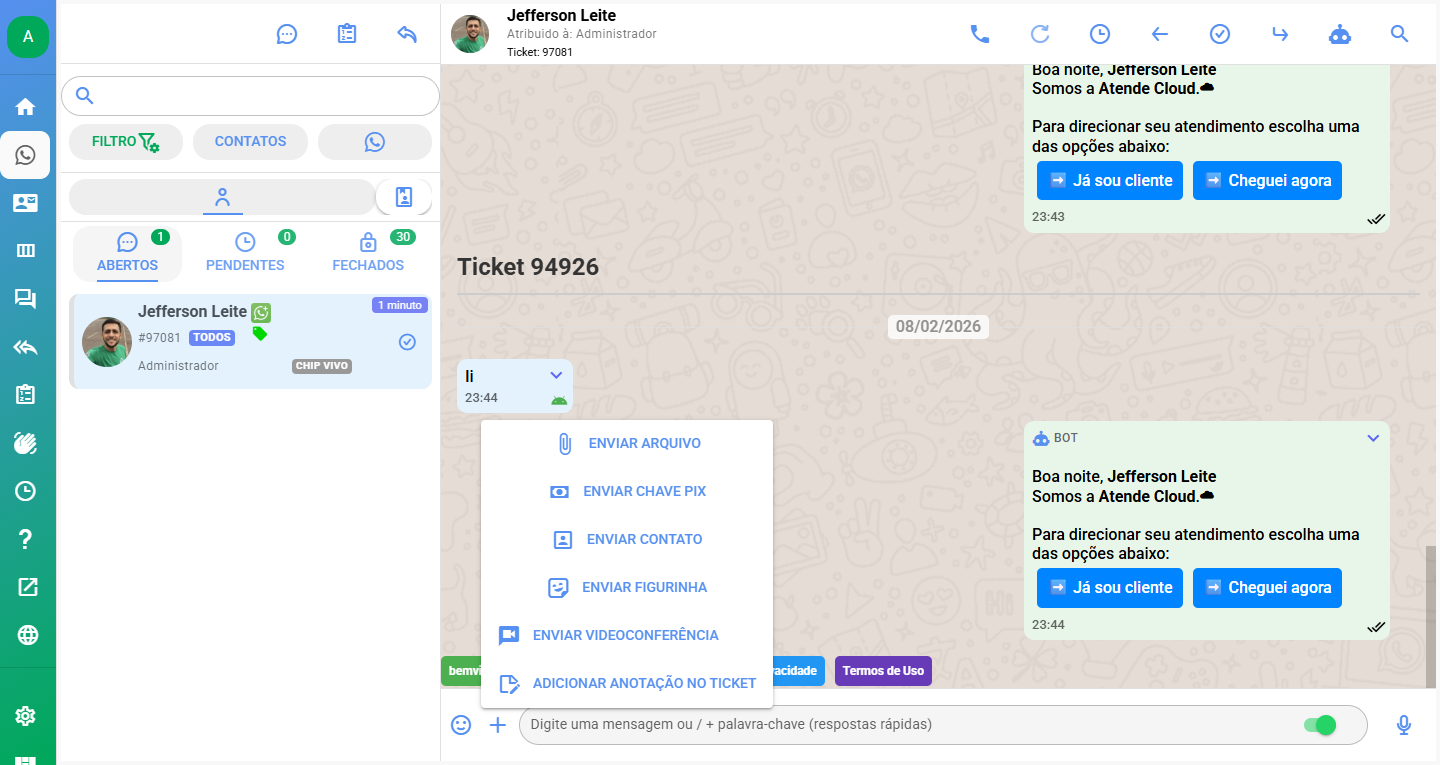Click the settings gear in left sidebar
The image size is (1440, 765).
click(26, 715)
